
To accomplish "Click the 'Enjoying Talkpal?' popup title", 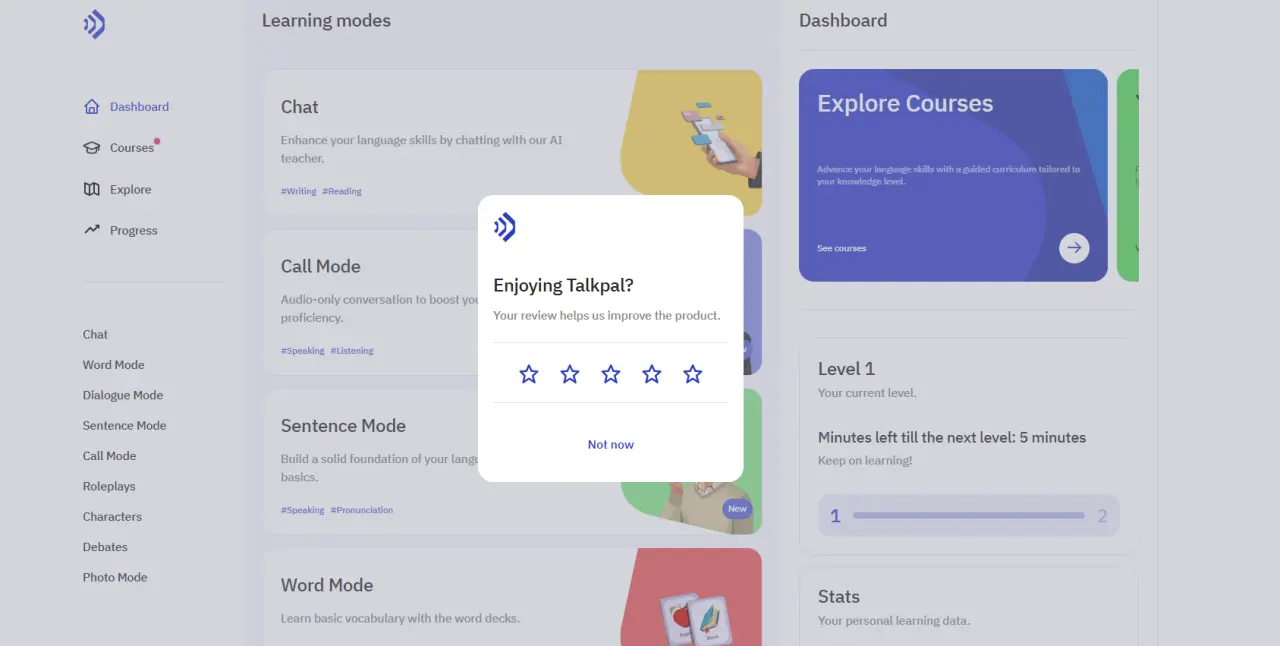I will 563,286.
